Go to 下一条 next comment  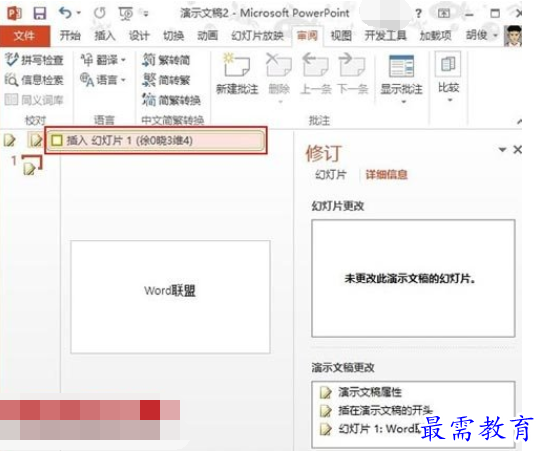click(353, 74)
